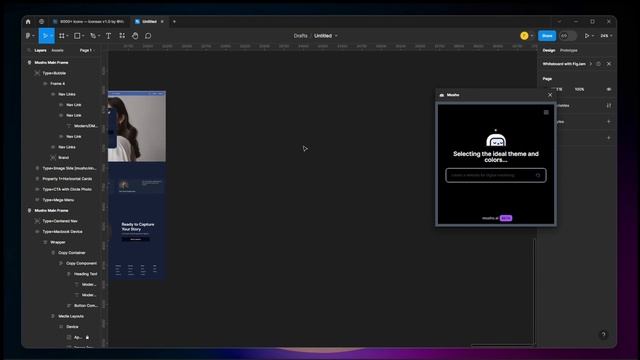The image size is (640, 360).
Task: Select the Frame tool
Action: [x=62, y=36]
